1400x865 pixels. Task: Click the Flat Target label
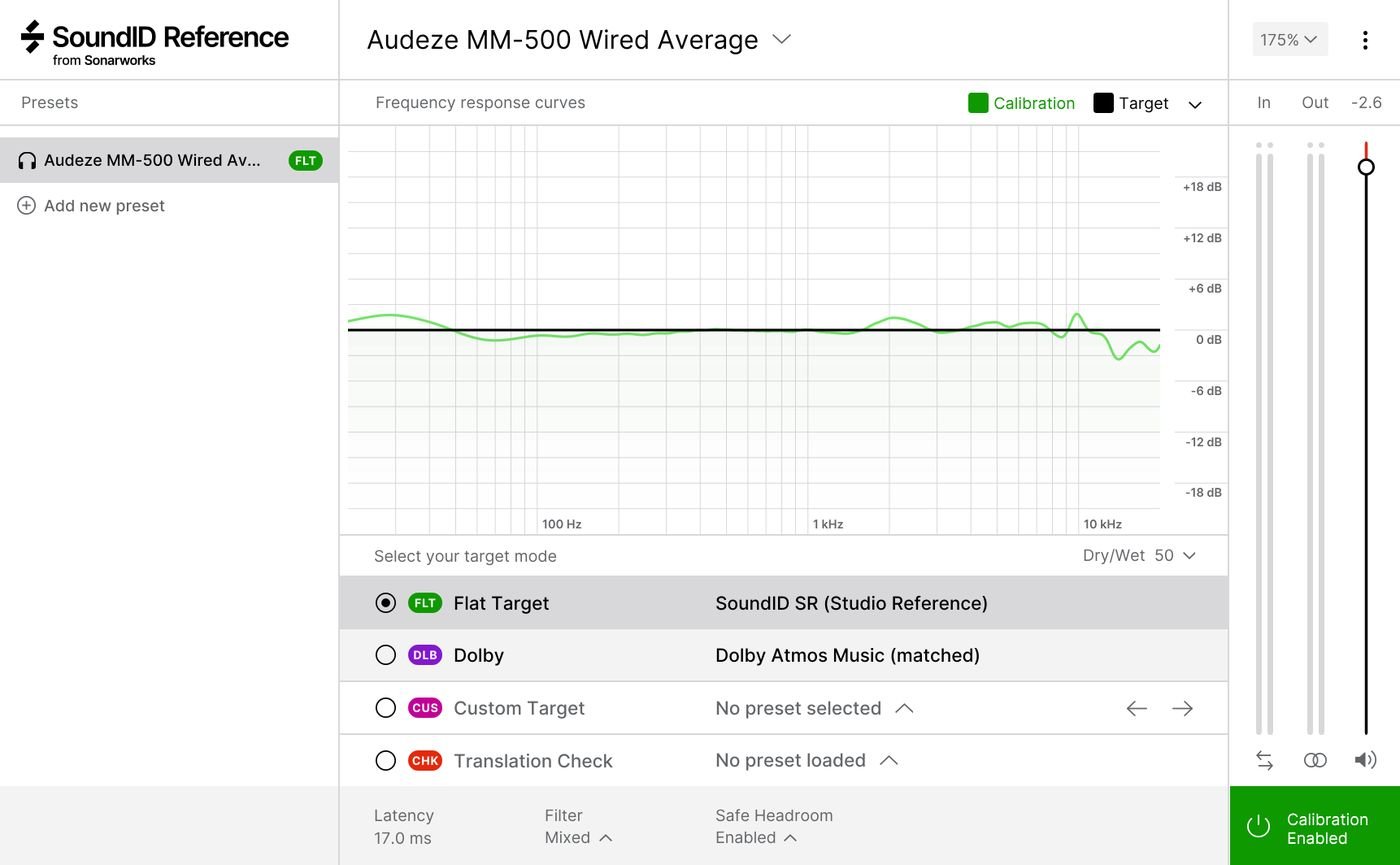point(501,603)
